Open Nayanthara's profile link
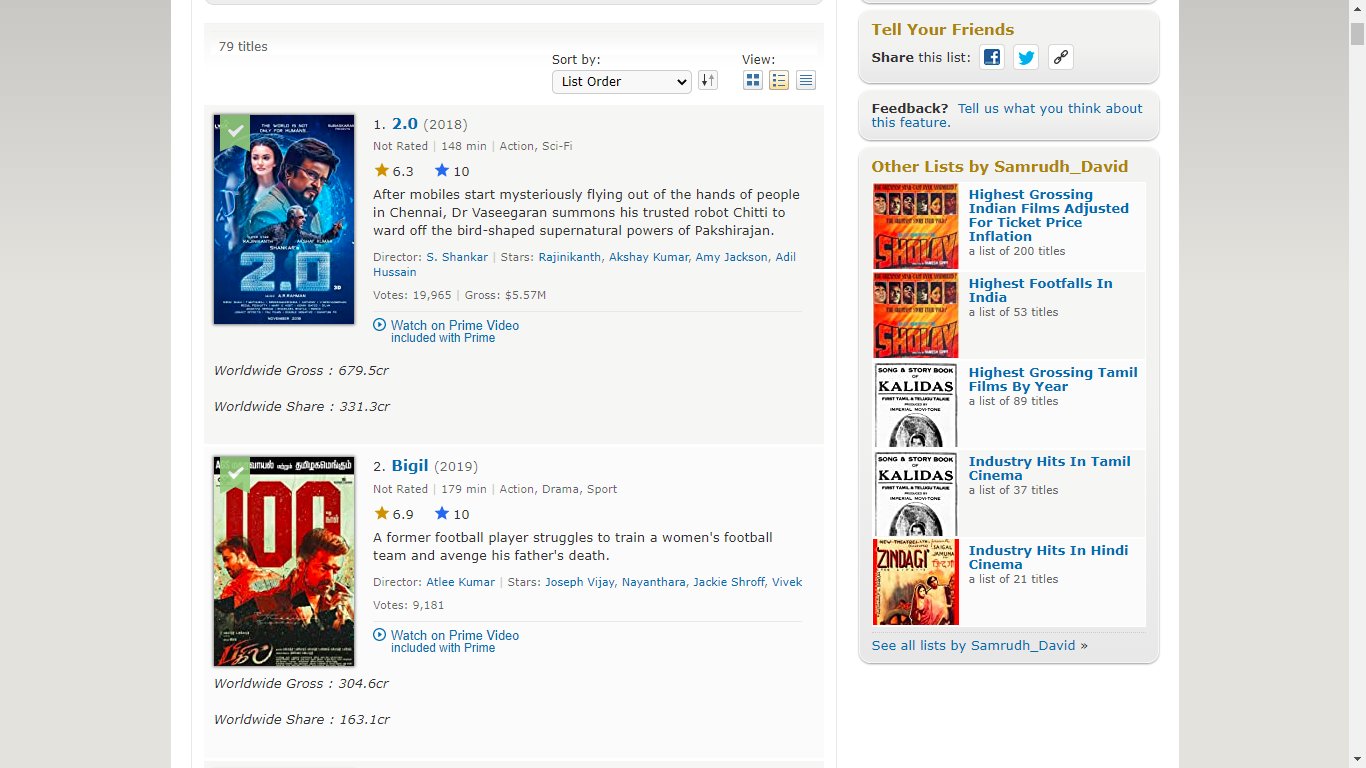Screen dimensions: 1366x768 pyautogui.click(x=654, y=582)
